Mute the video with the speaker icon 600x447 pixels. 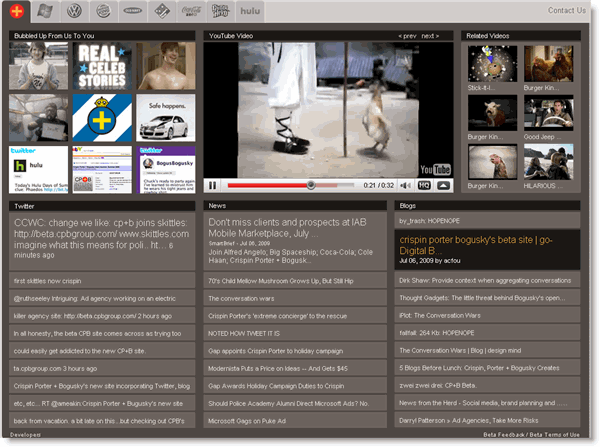[405, 186]
